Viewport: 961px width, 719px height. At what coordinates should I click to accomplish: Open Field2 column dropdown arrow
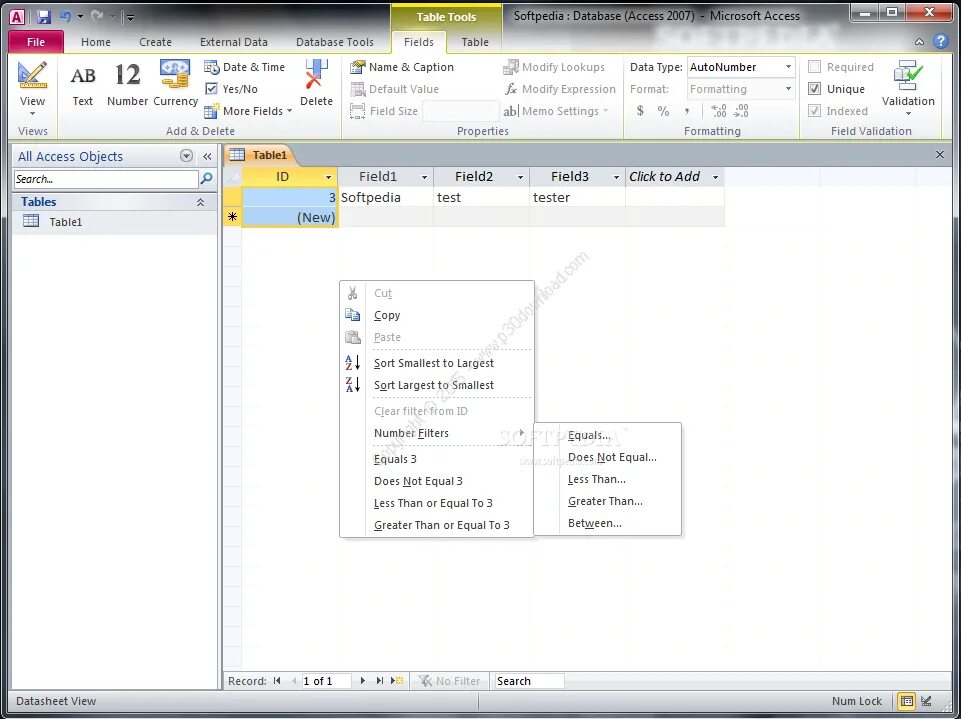(x=520, y=177)
